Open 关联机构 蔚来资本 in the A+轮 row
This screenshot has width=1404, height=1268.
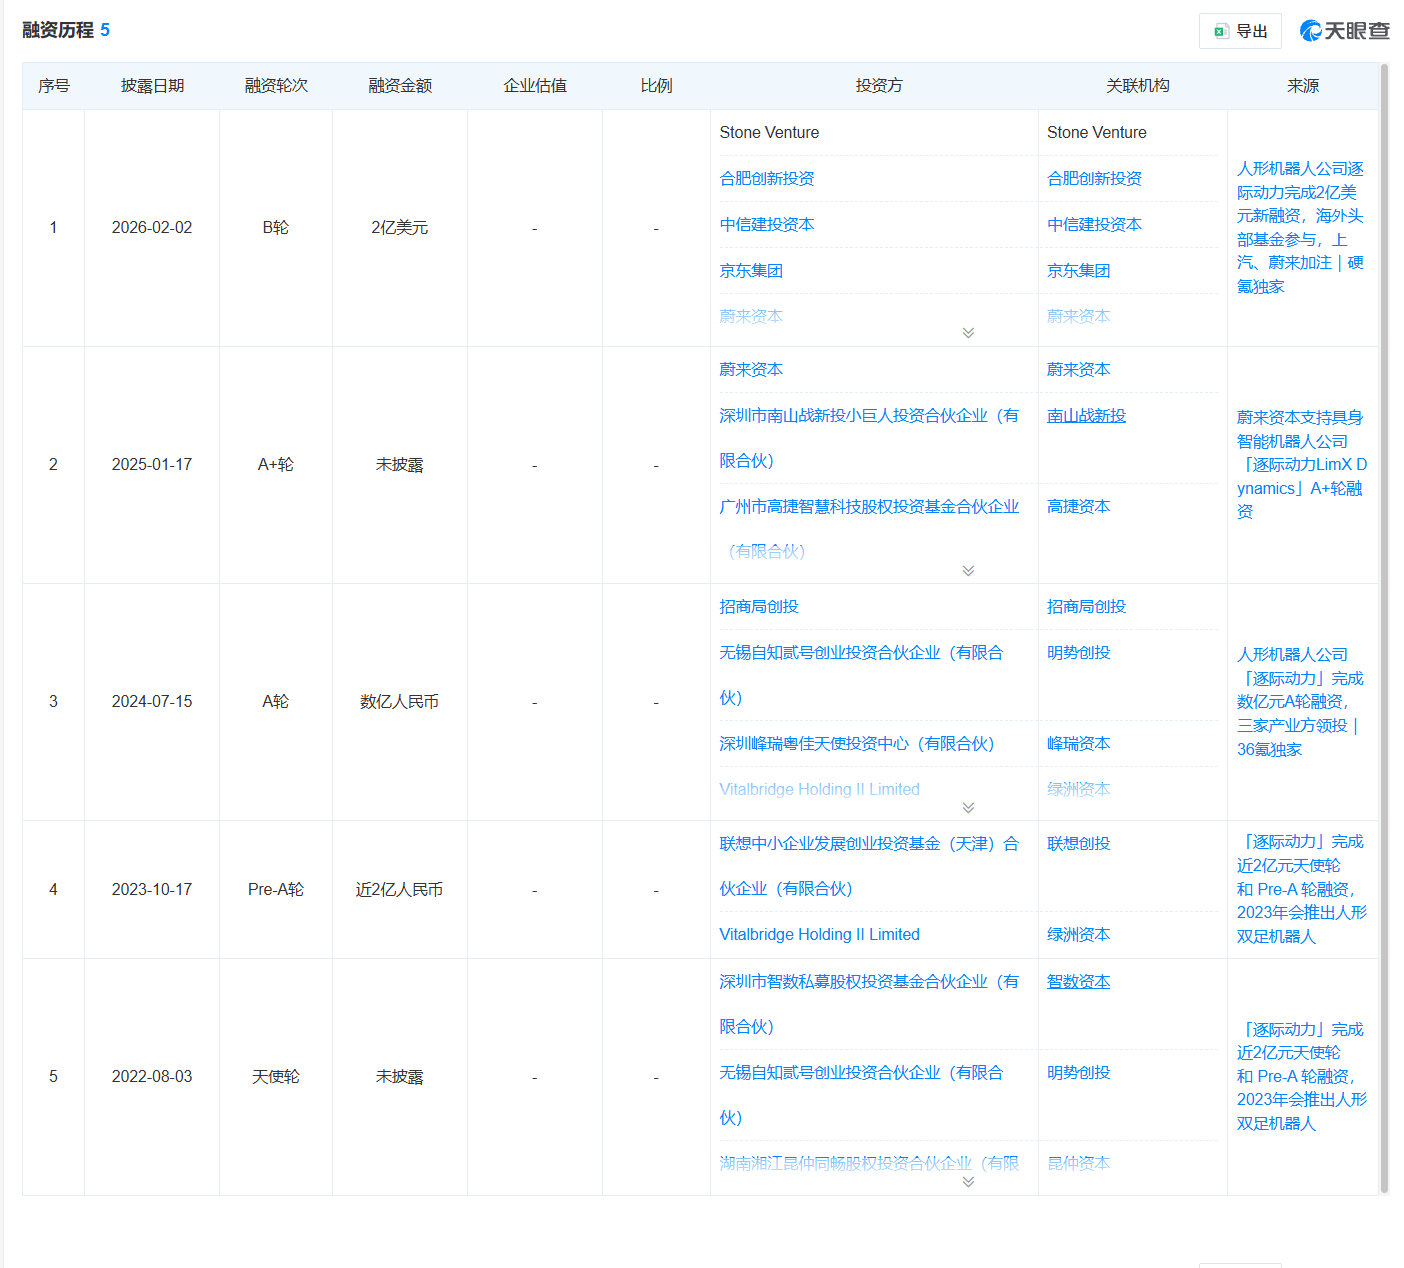[x=1078, y=369]
